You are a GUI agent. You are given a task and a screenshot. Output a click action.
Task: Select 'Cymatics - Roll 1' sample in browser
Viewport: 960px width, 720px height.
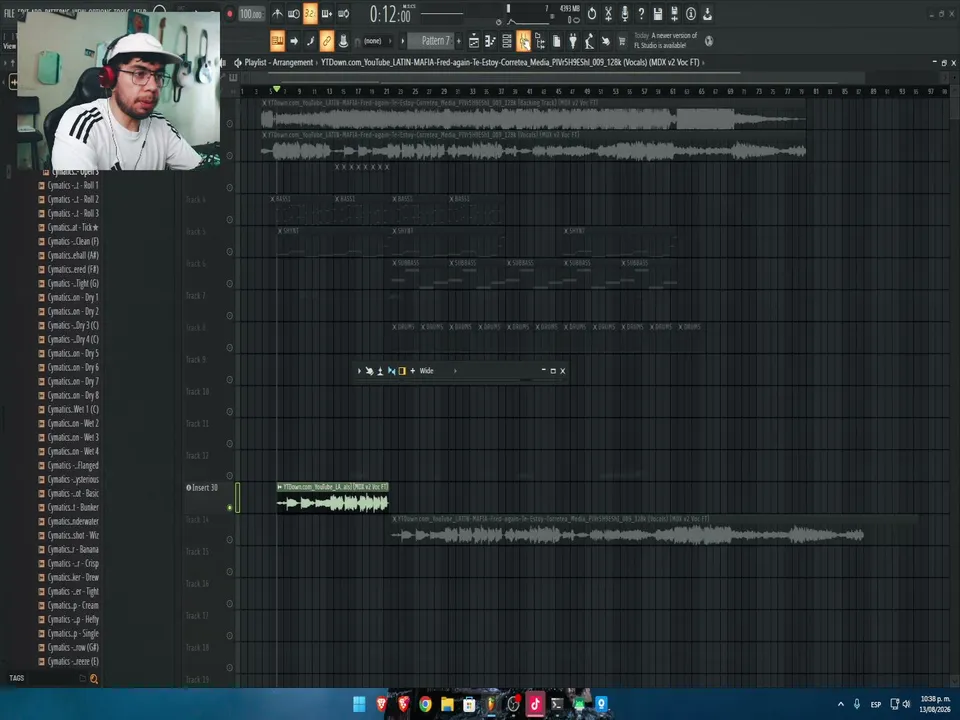click(73, 185)
